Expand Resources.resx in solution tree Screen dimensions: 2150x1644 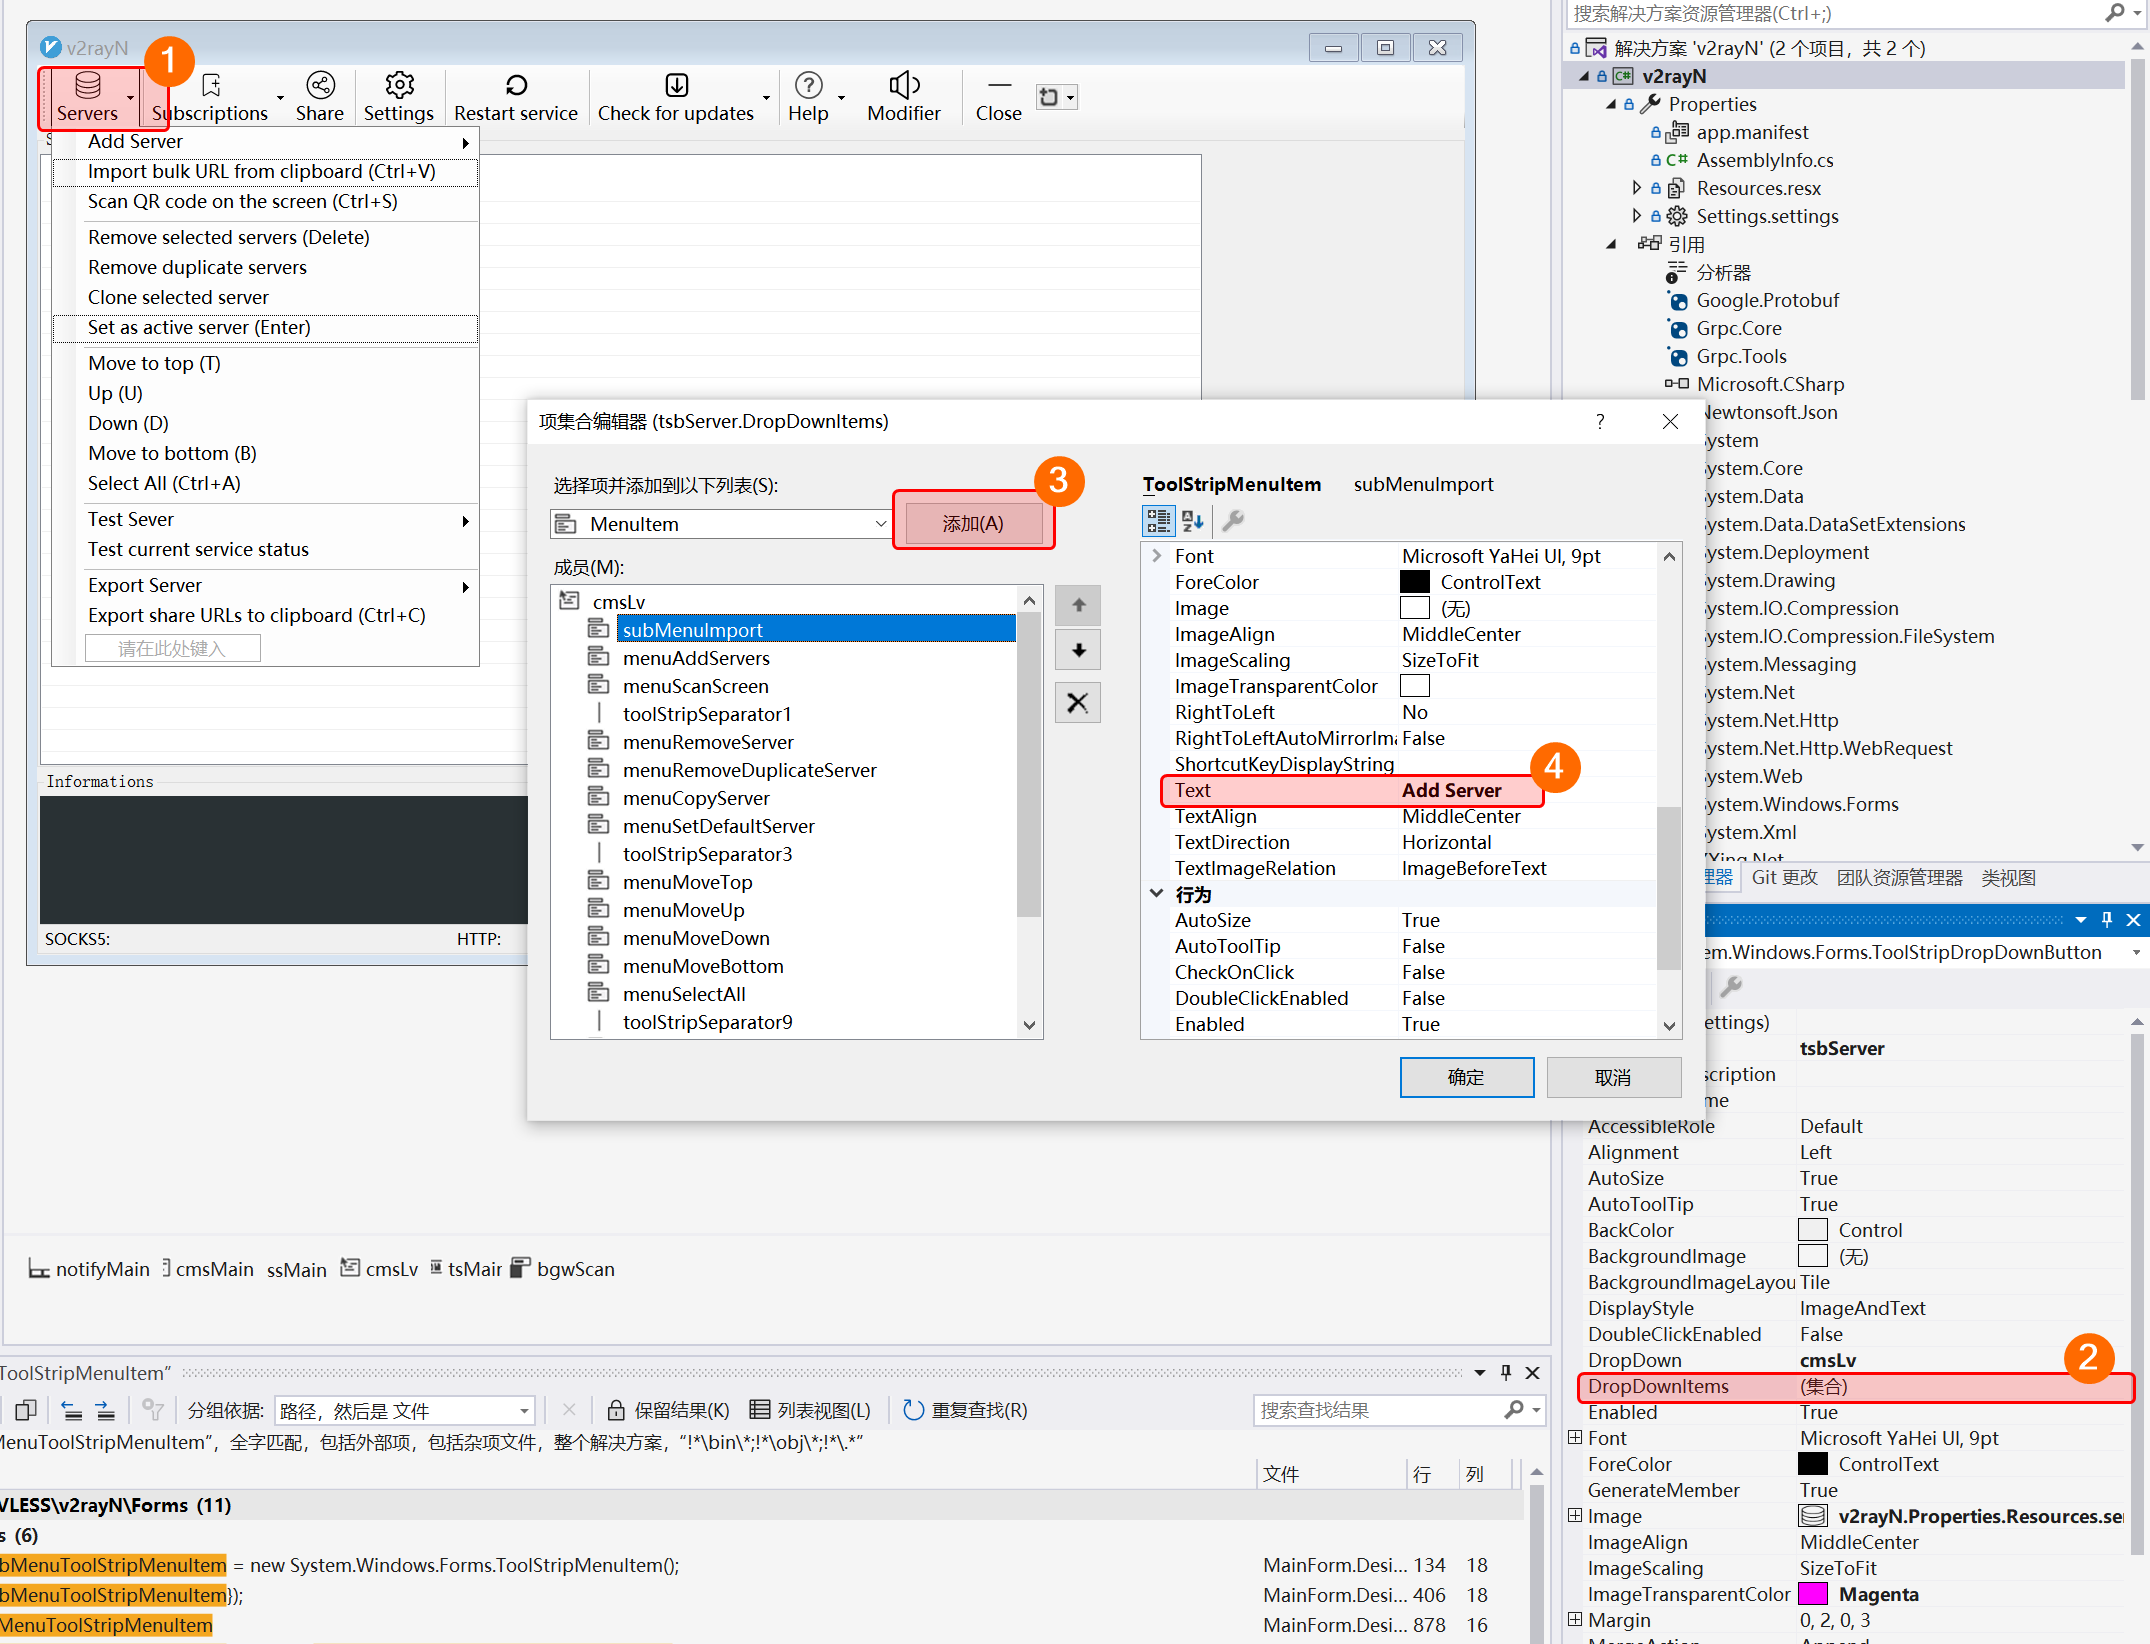[1636, 188]
